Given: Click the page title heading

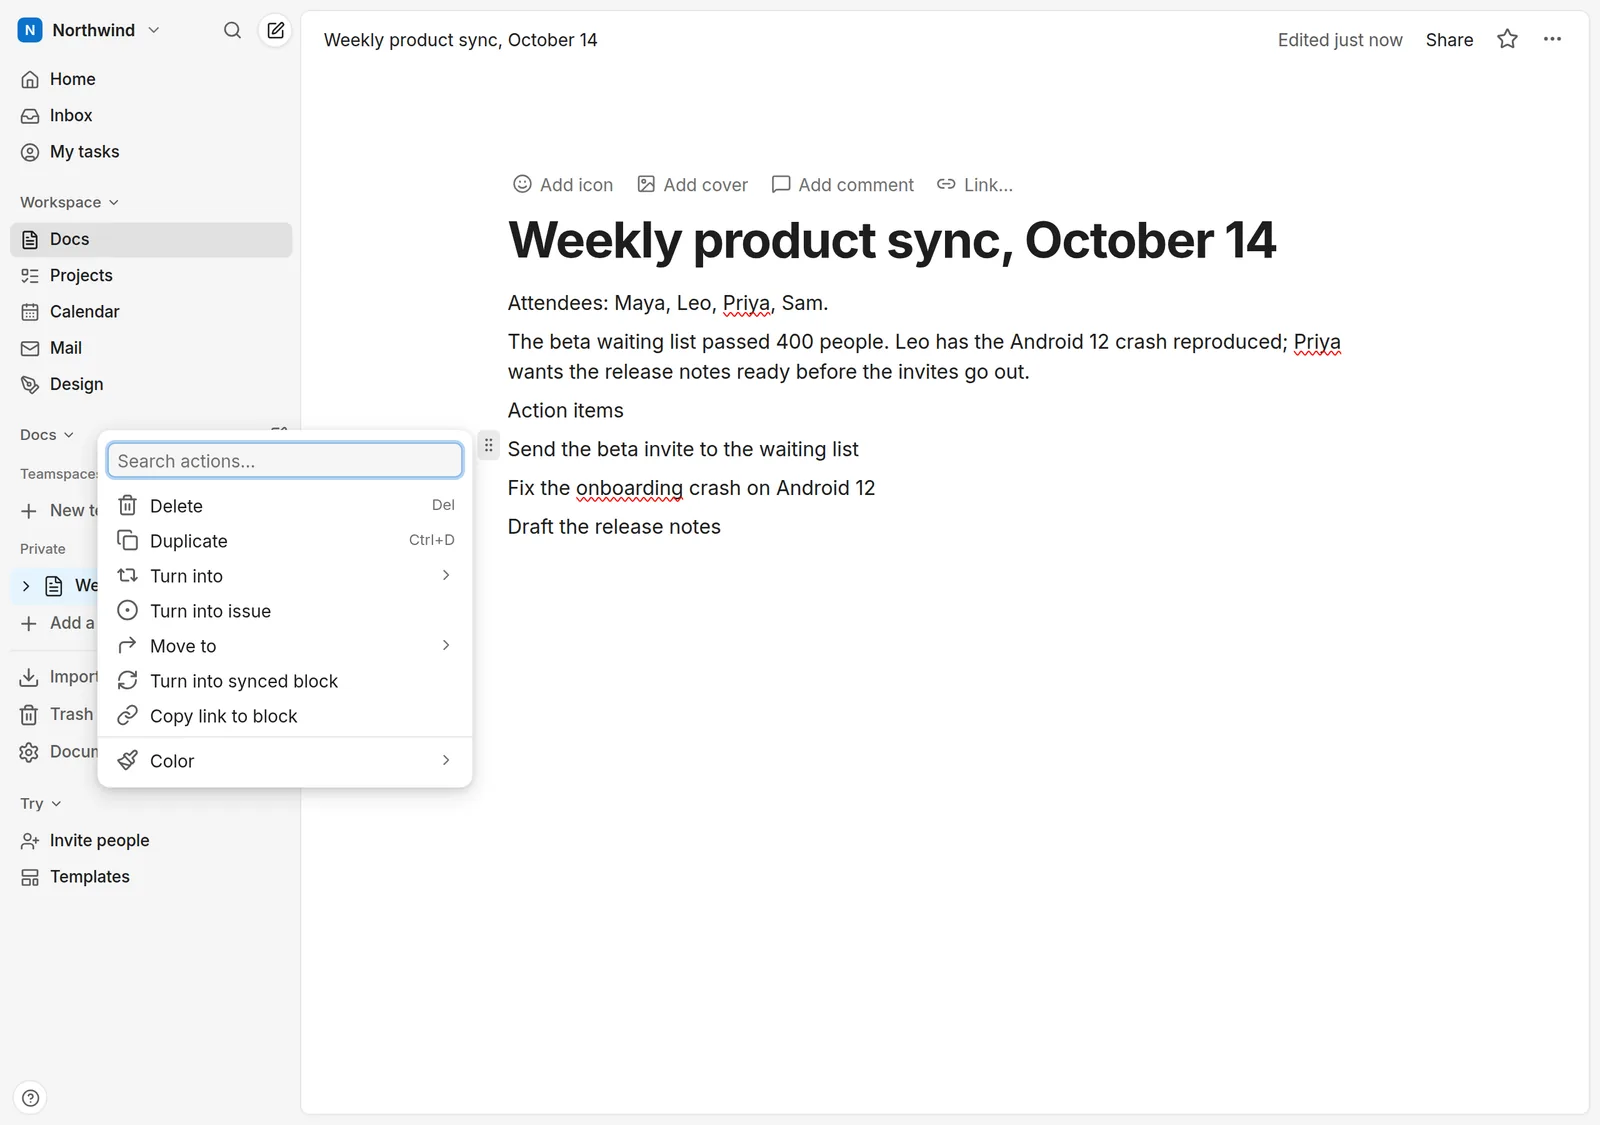Looking at the screenshot, I should [x=892, y=240].
